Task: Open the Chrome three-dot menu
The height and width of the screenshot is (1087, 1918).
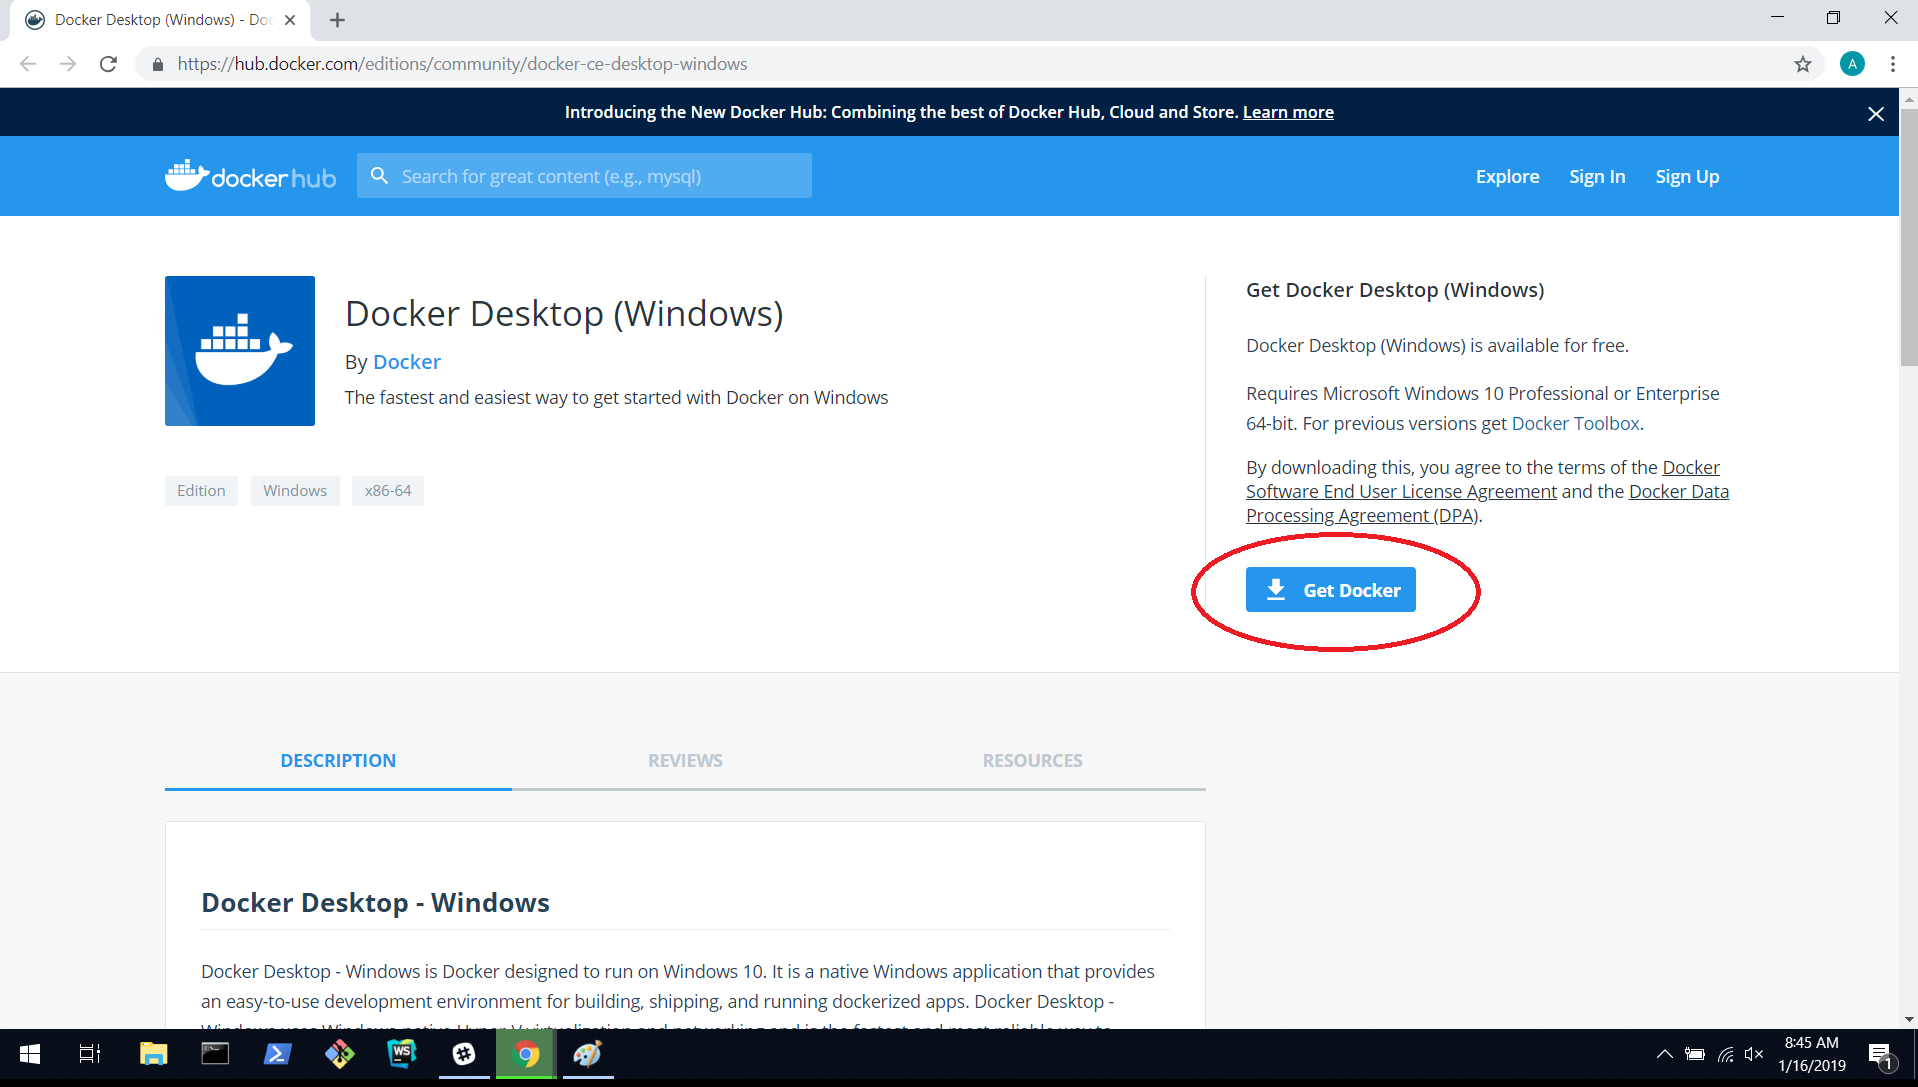Action: click(1893, 64)
